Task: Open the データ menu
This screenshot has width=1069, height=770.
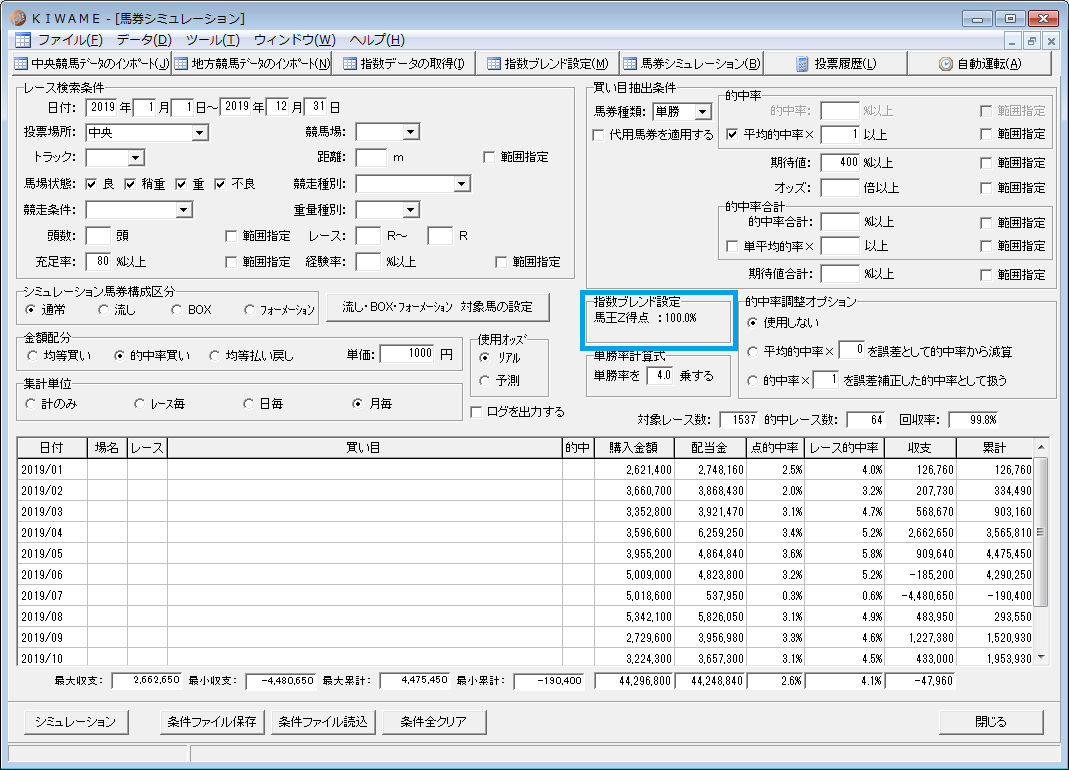Action: pyautogui.click(x=144, y=40)
